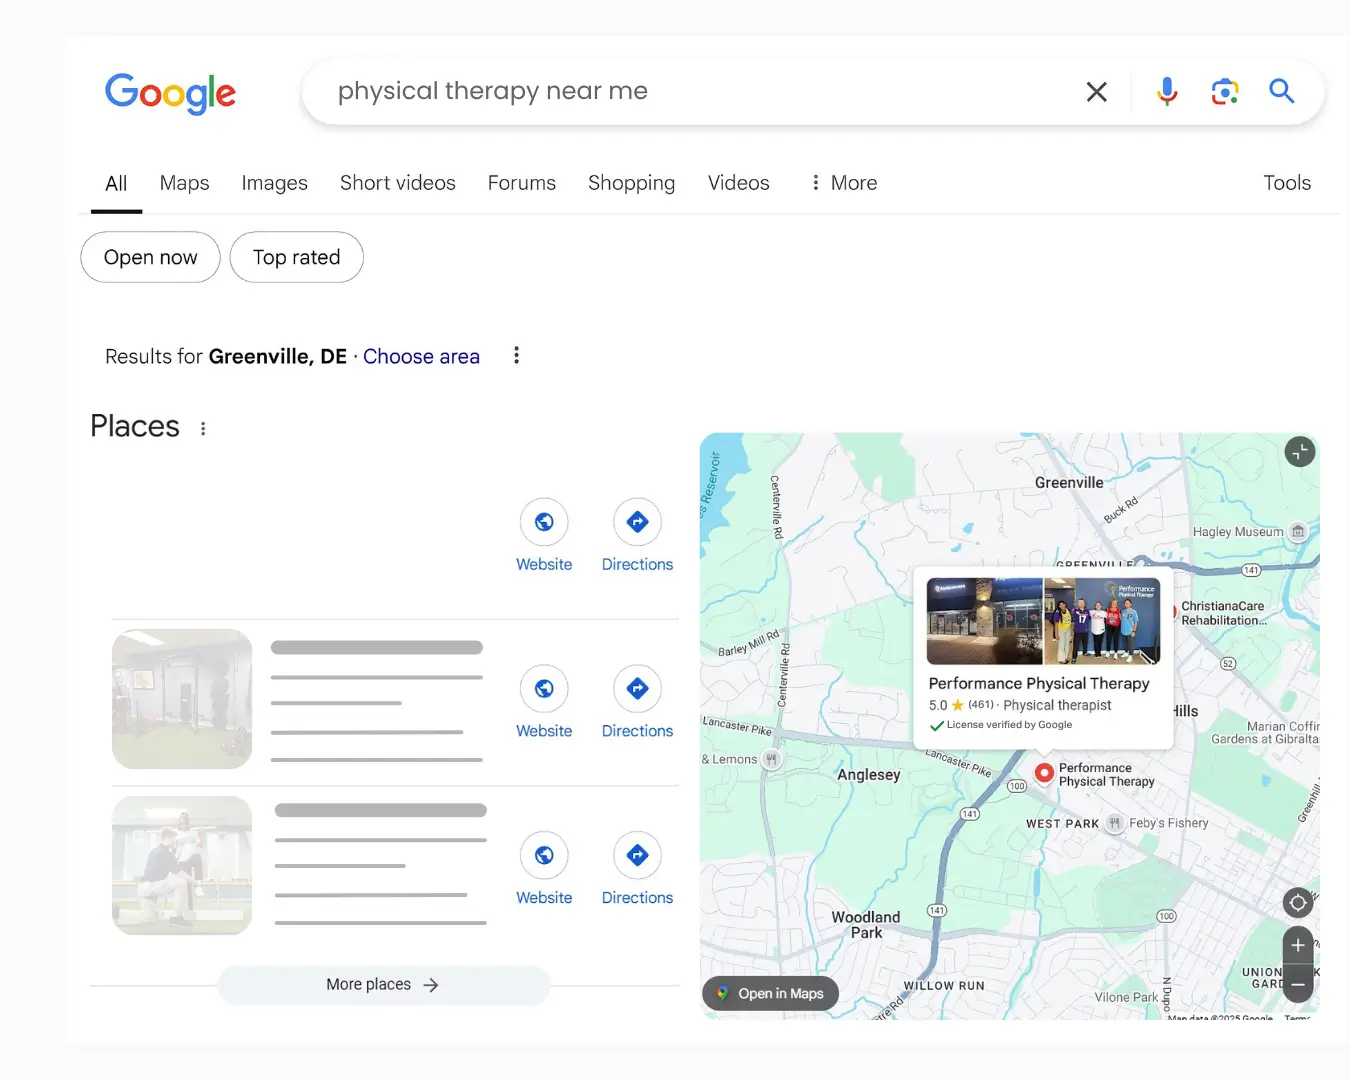Click the Performance Physical Therapy map pin
This screenshot has width=1350, height=1080.
(x=1043, y=772)
